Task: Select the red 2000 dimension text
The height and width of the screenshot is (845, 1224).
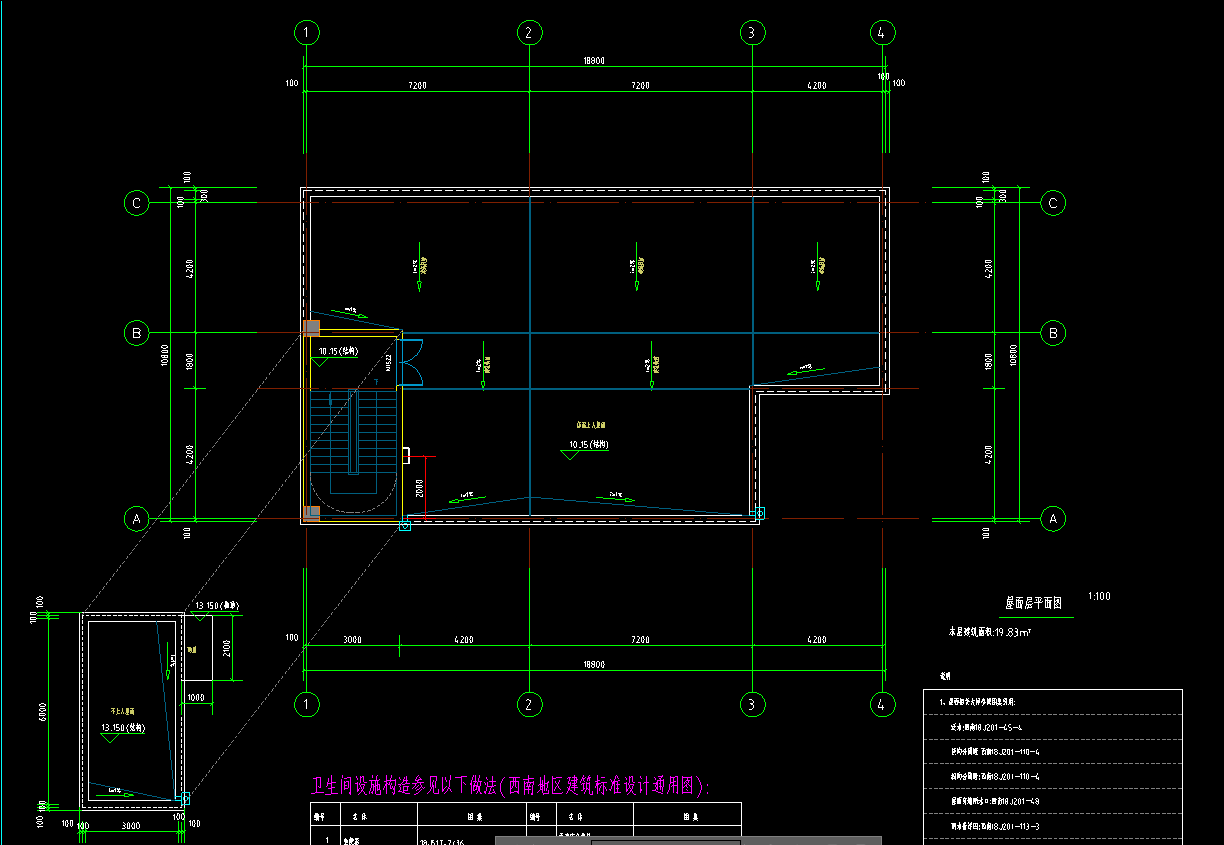Action: 419,489
